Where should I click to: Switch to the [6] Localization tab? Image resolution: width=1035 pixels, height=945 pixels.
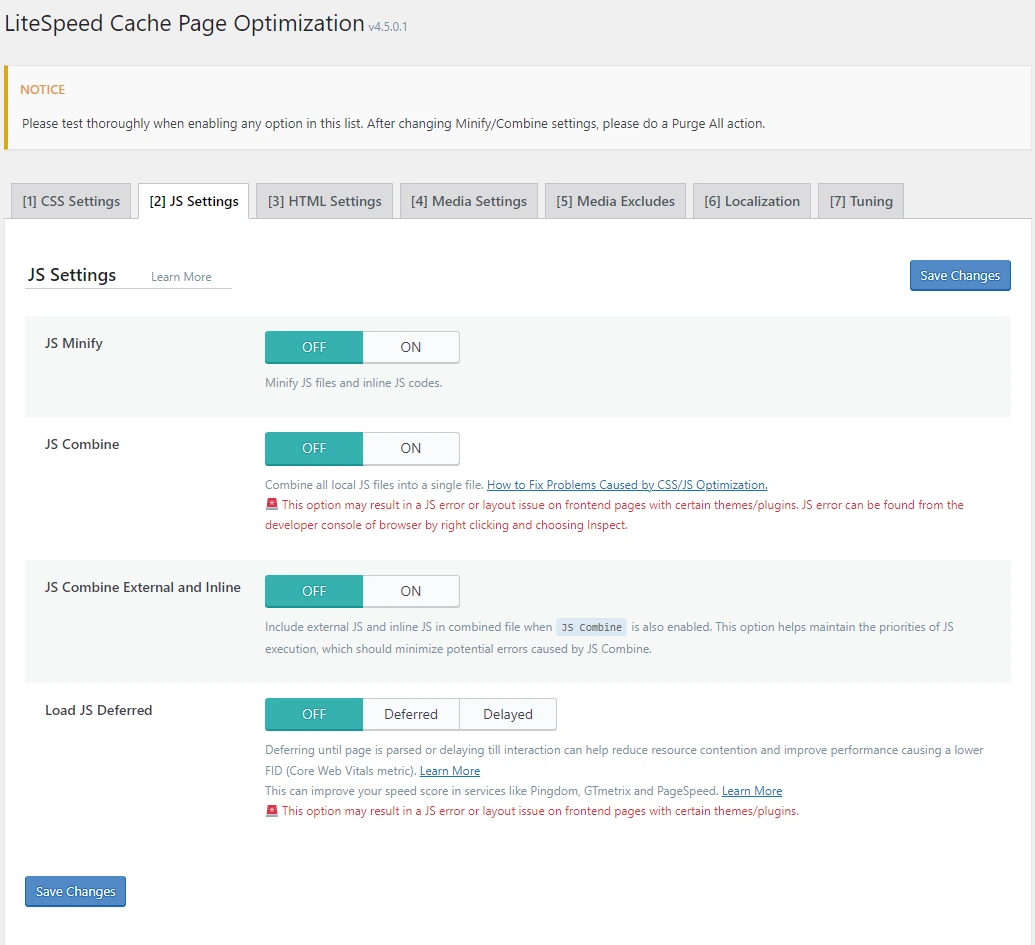(x=752, y=201)
